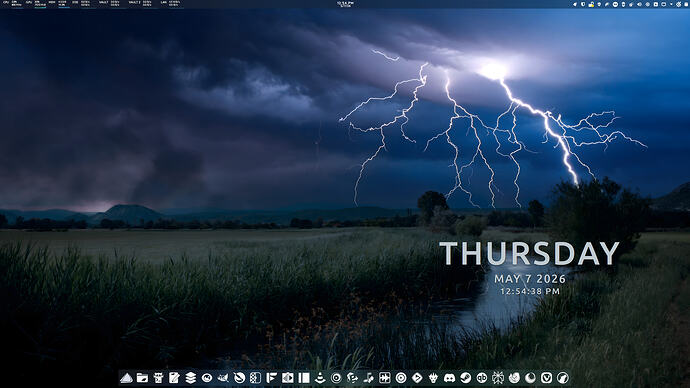Click the LAN network monitor
Viewport: 690px width, 388px height.
(171, 4)
